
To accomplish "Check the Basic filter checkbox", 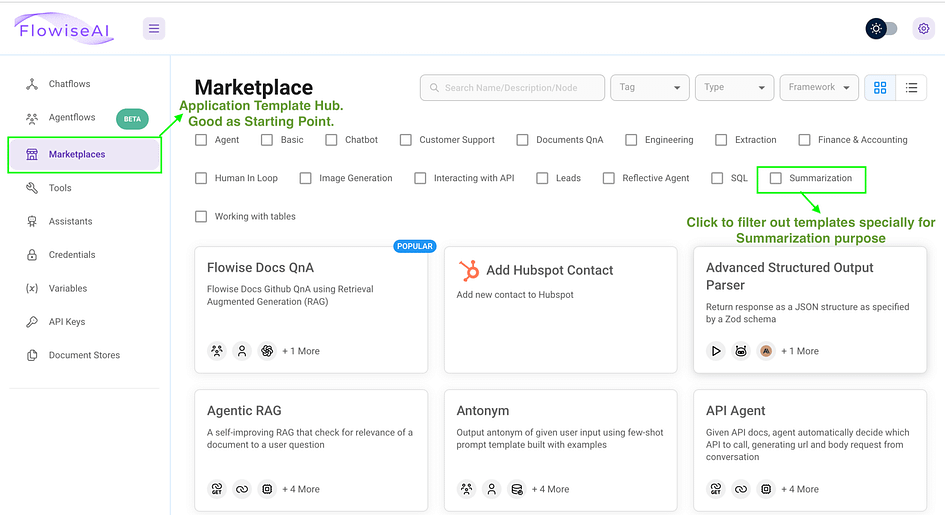I will 266,140.
